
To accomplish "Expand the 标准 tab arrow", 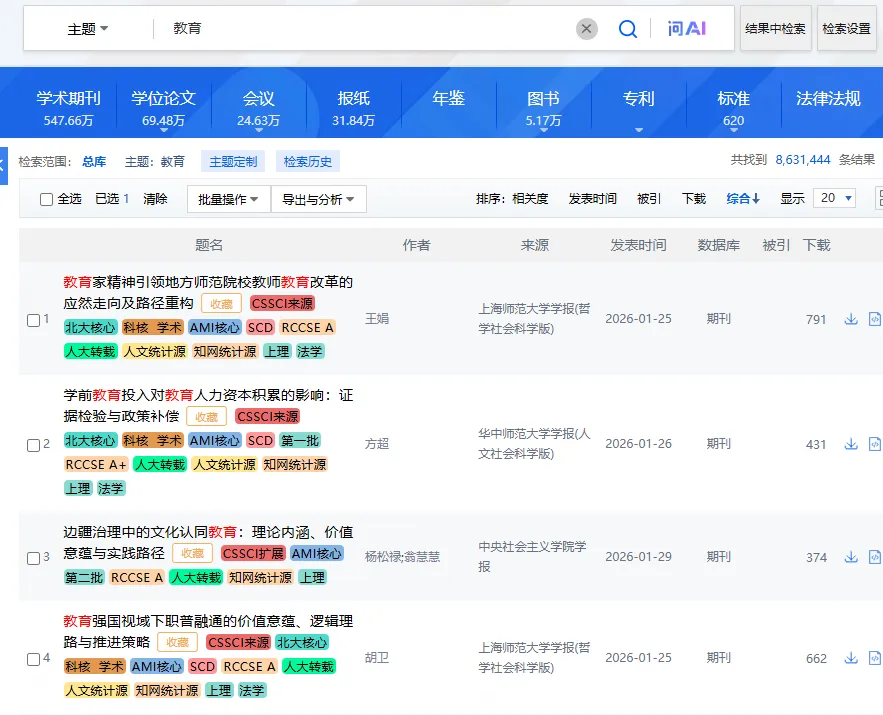I will (x=733, y=130).
